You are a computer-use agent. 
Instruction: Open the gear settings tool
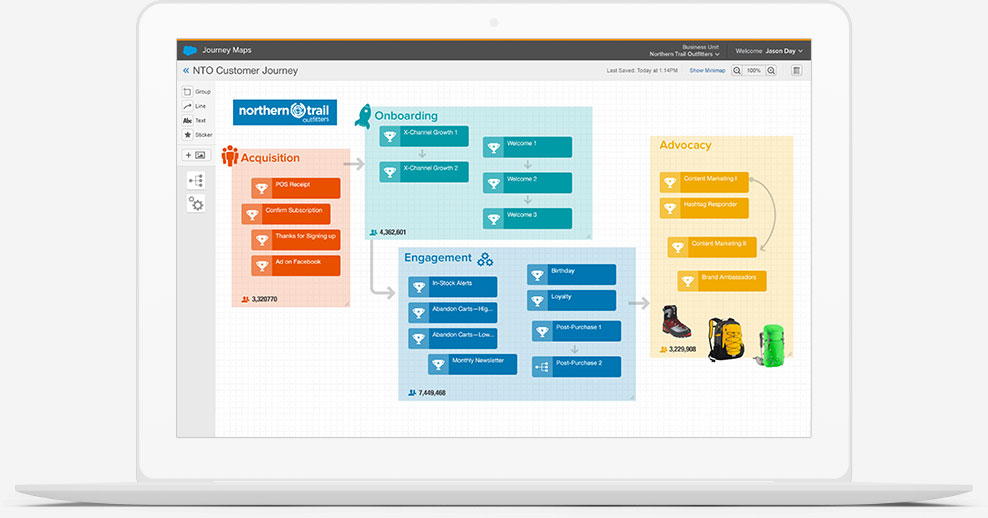pyautogui.click(x=196, y=204)
